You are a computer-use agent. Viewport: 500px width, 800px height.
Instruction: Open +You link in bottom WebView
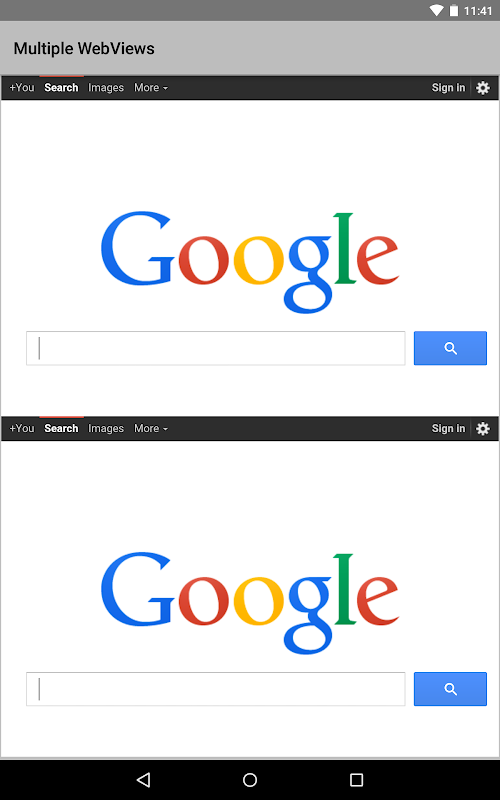[x=22, y=429]
